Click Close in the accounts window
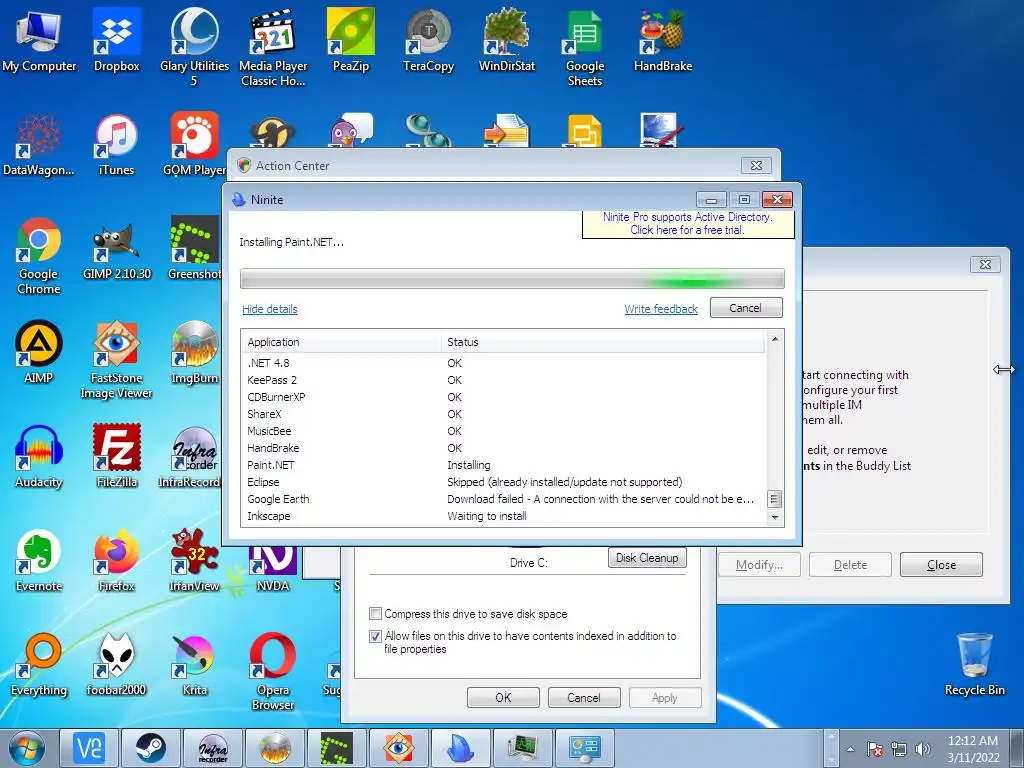Image resolution: width=1024 pixels, height=768 pixels. click(x=941, y=565)
